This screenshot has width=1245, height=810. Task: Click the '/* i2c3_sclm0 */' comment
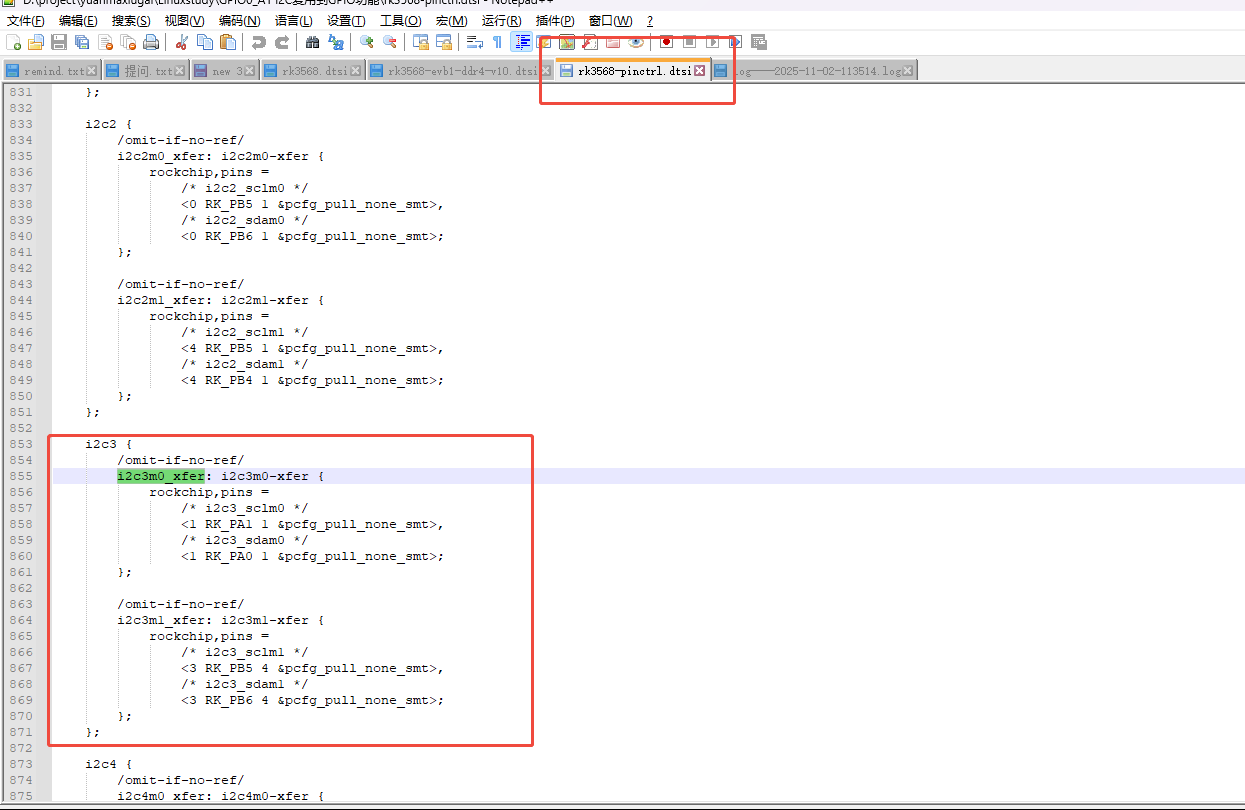pyautogui.click(x=245, y=508)
